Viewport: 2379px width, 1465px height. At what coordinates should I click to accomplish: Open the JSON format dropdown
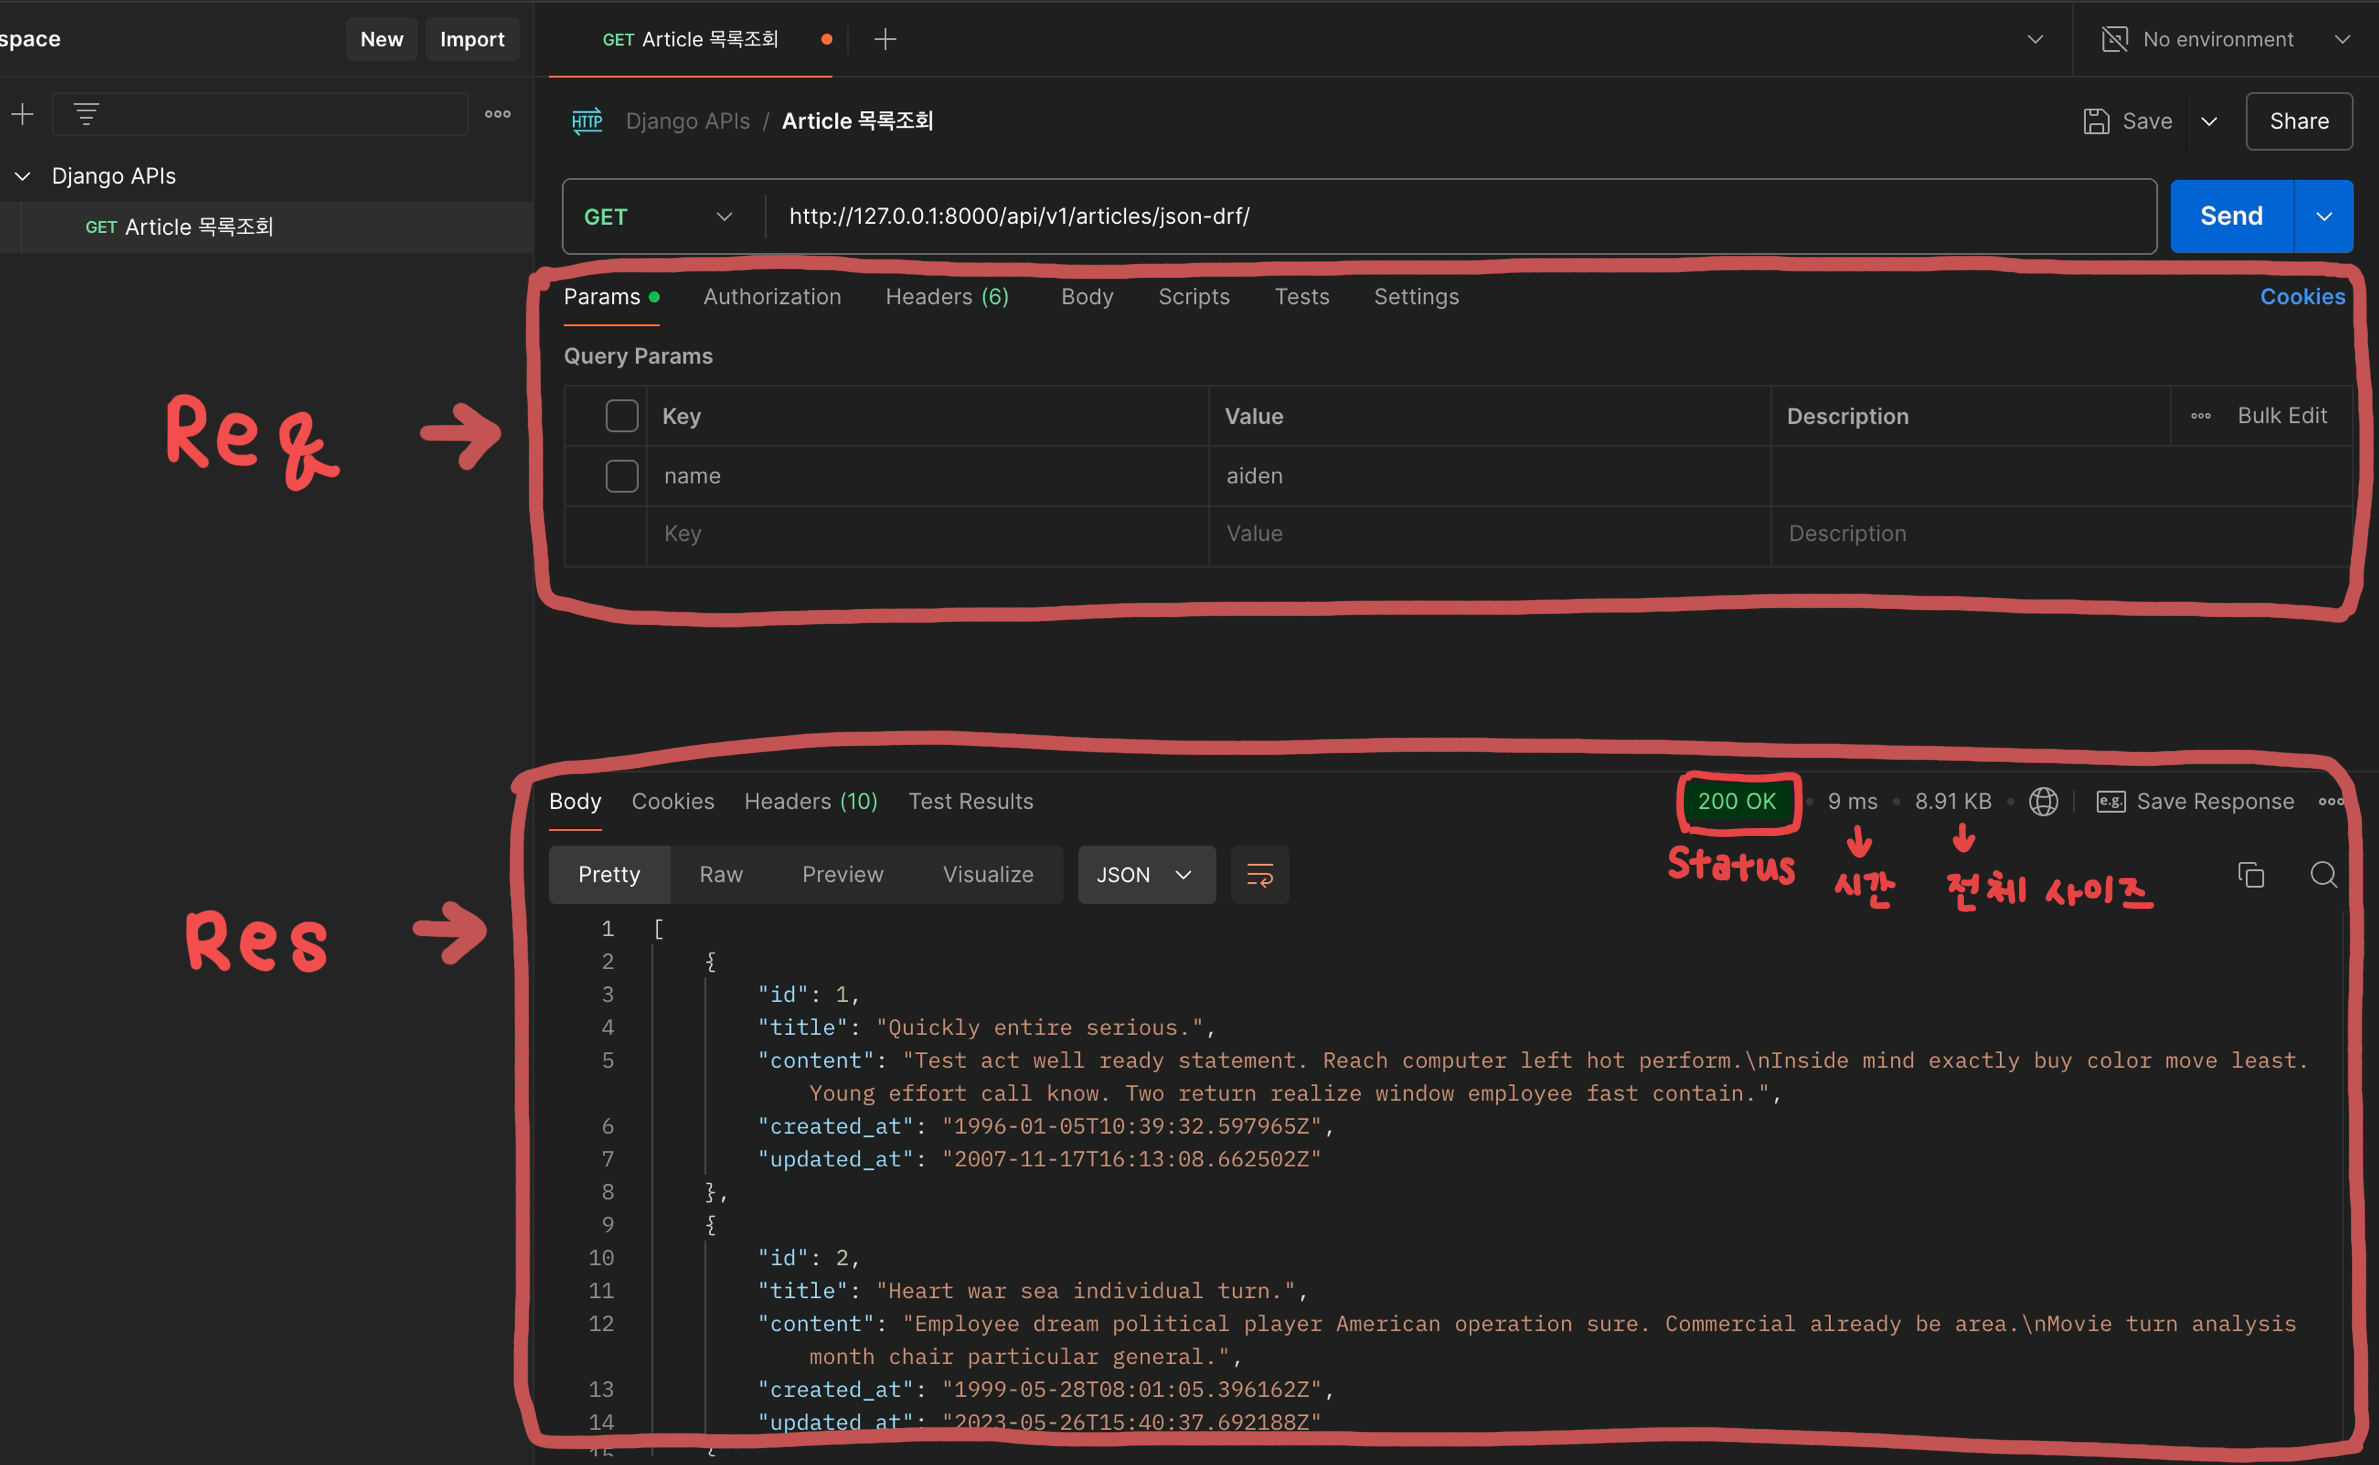pos(1145,875)
